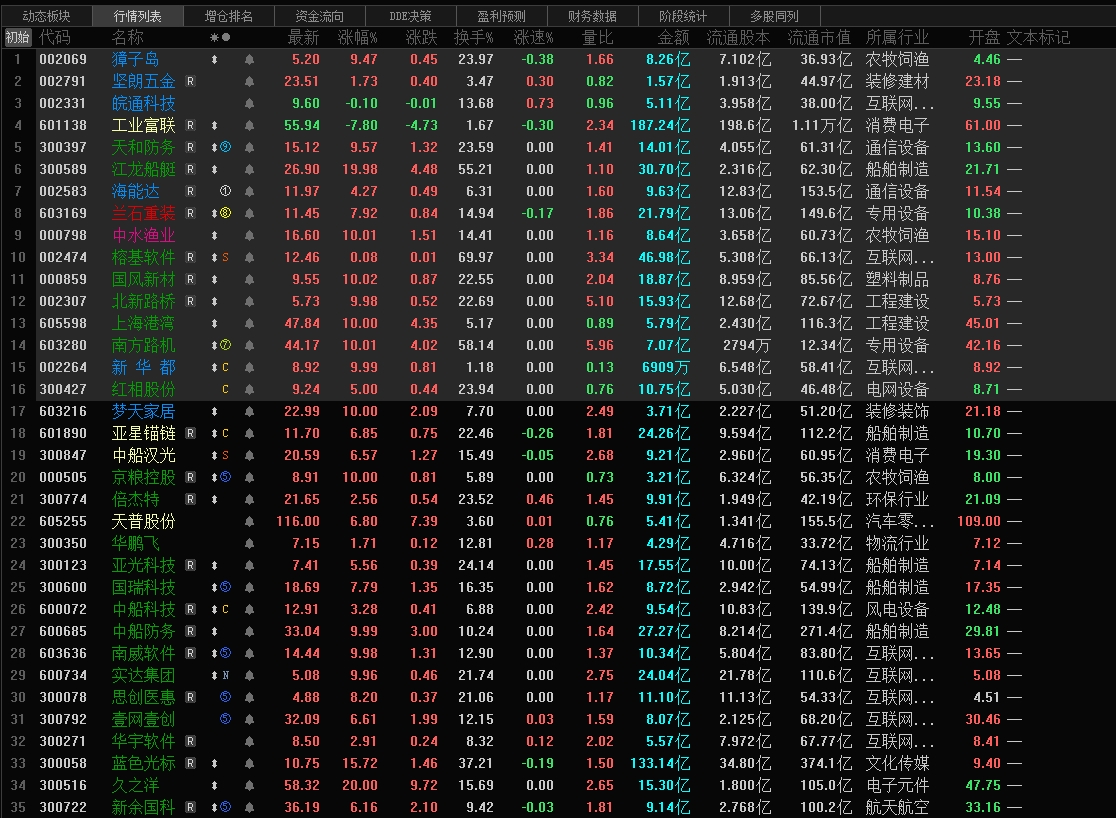Open the 资金流向 tab

[x=320, y=16]
